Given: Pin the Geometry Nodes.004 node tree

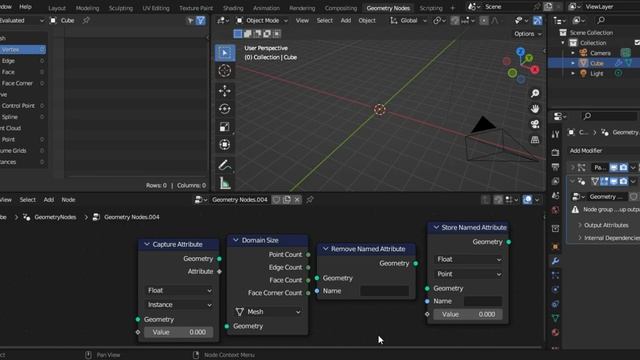Looking at the screenshot, I should [310, 200].
